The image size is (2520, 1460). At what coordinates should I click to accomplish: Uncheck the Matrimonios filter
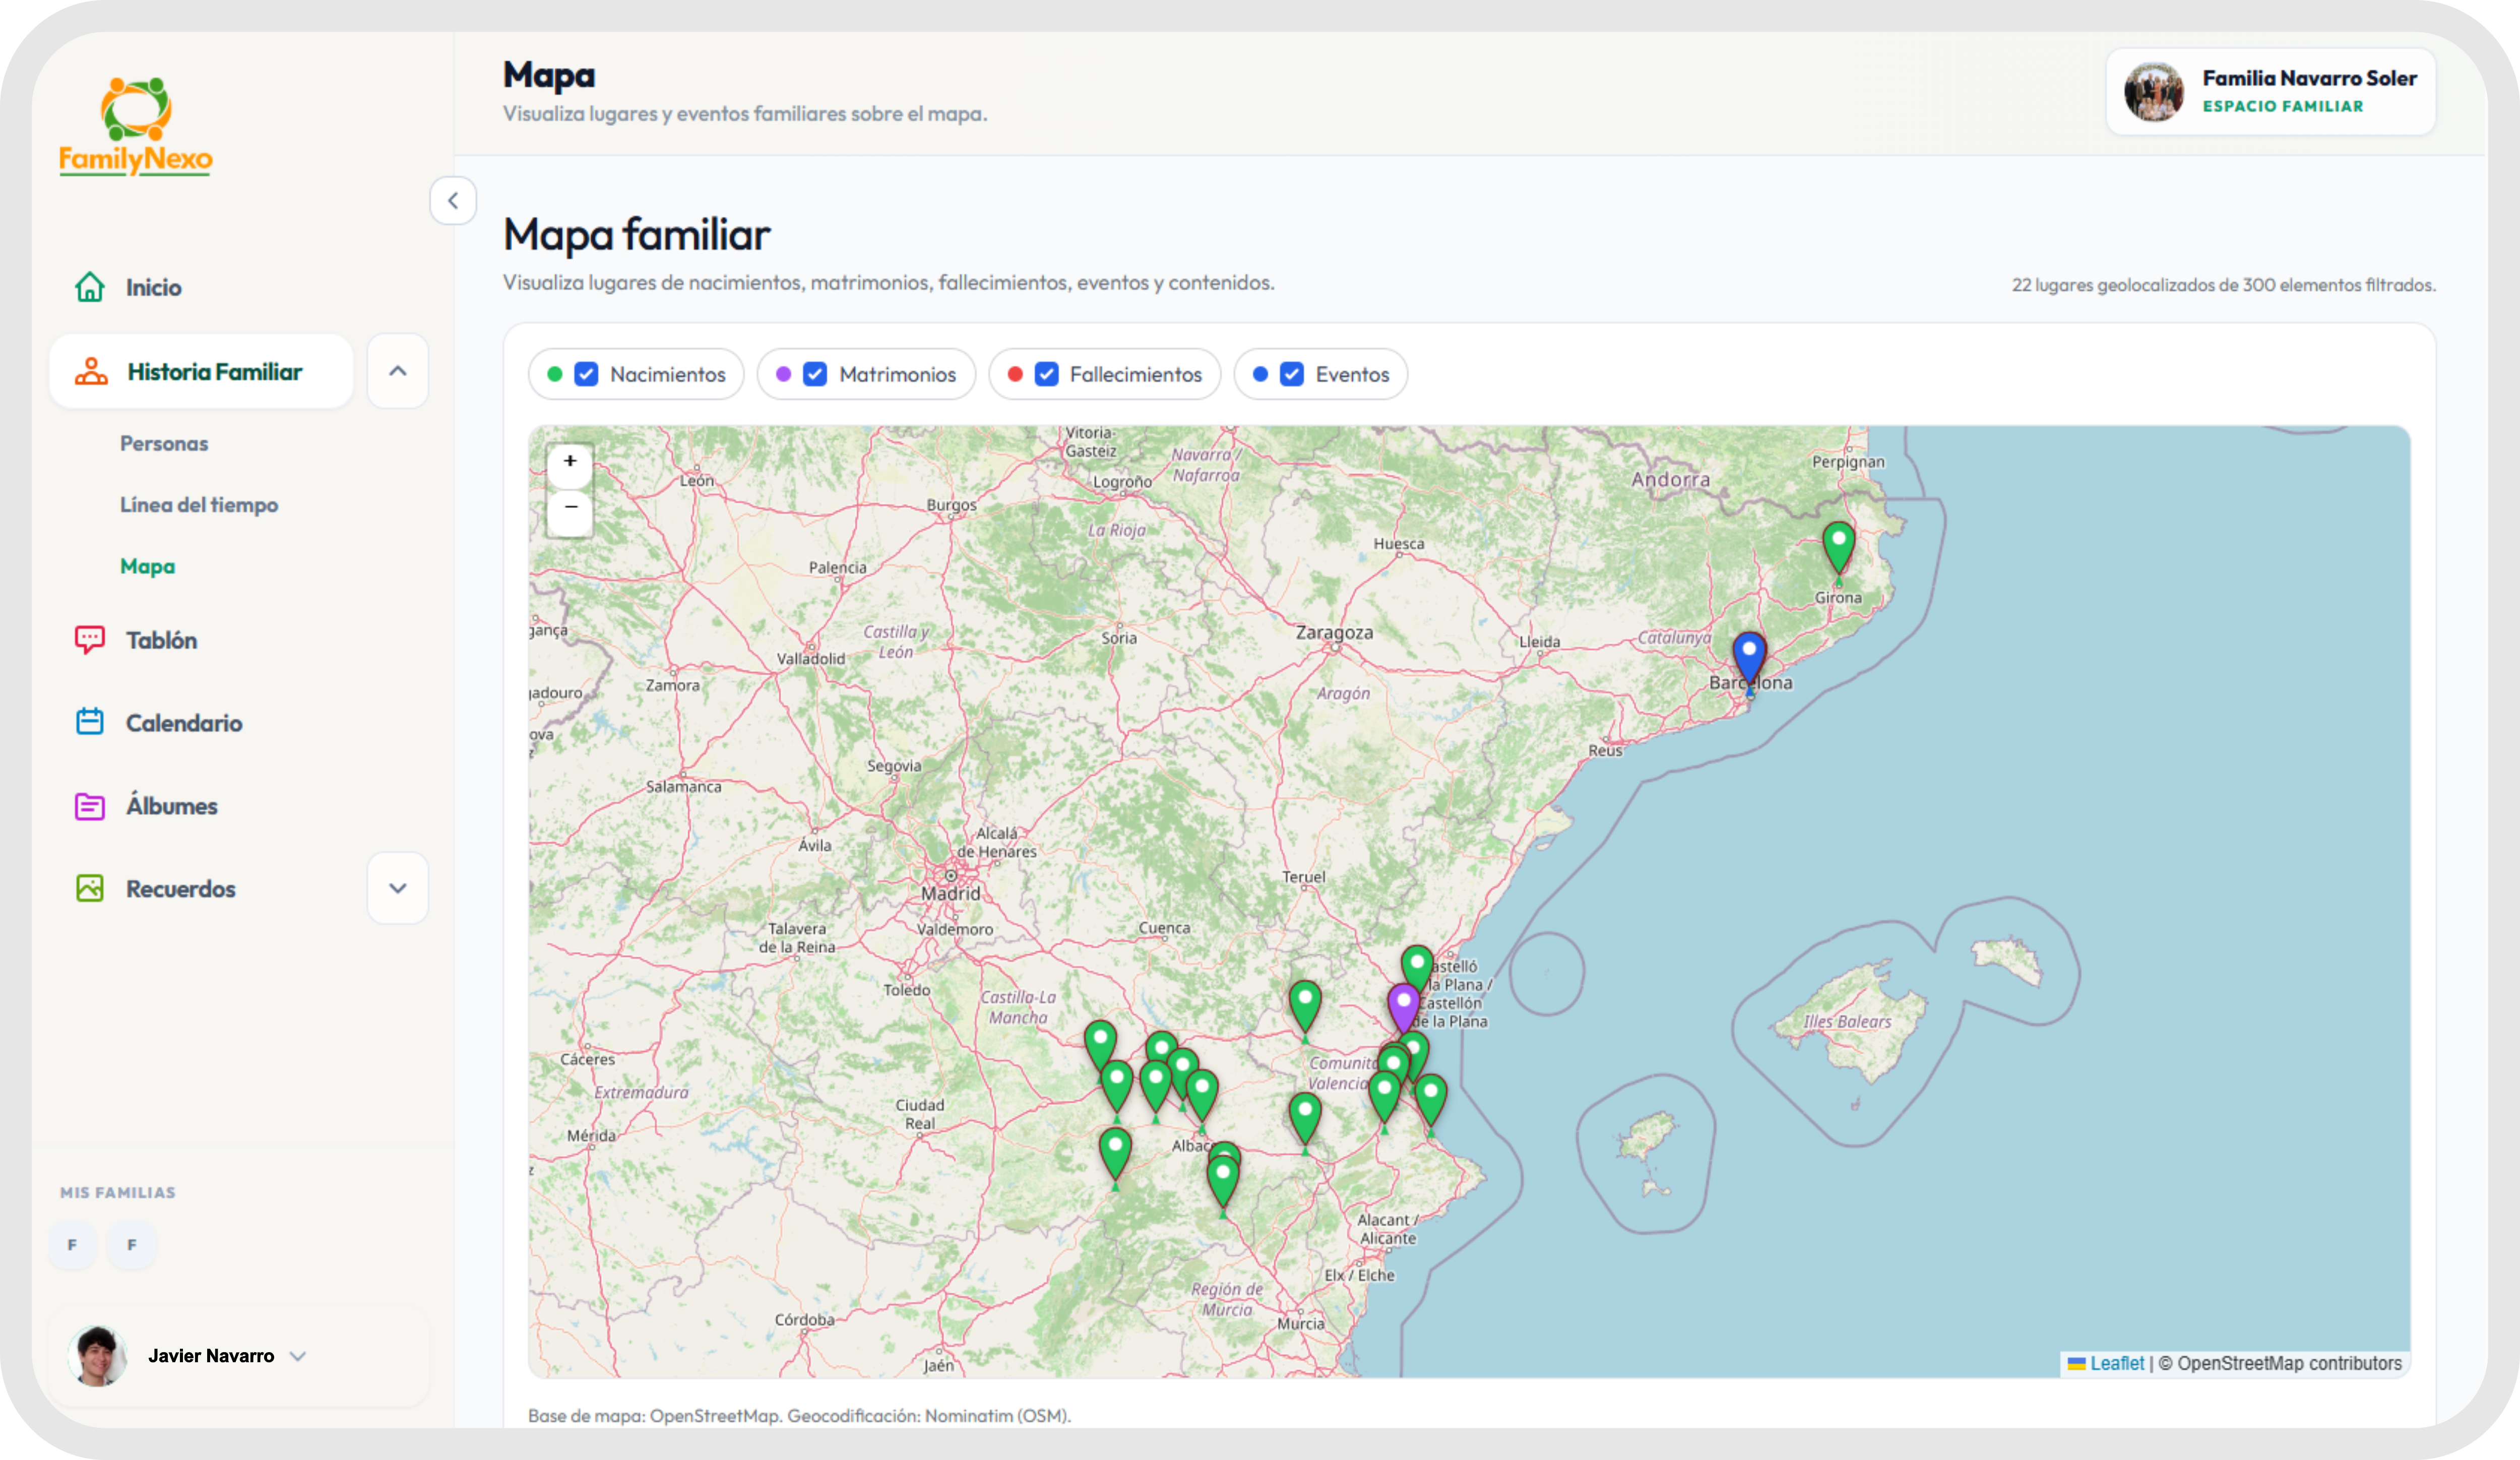(x=815, y=374)
